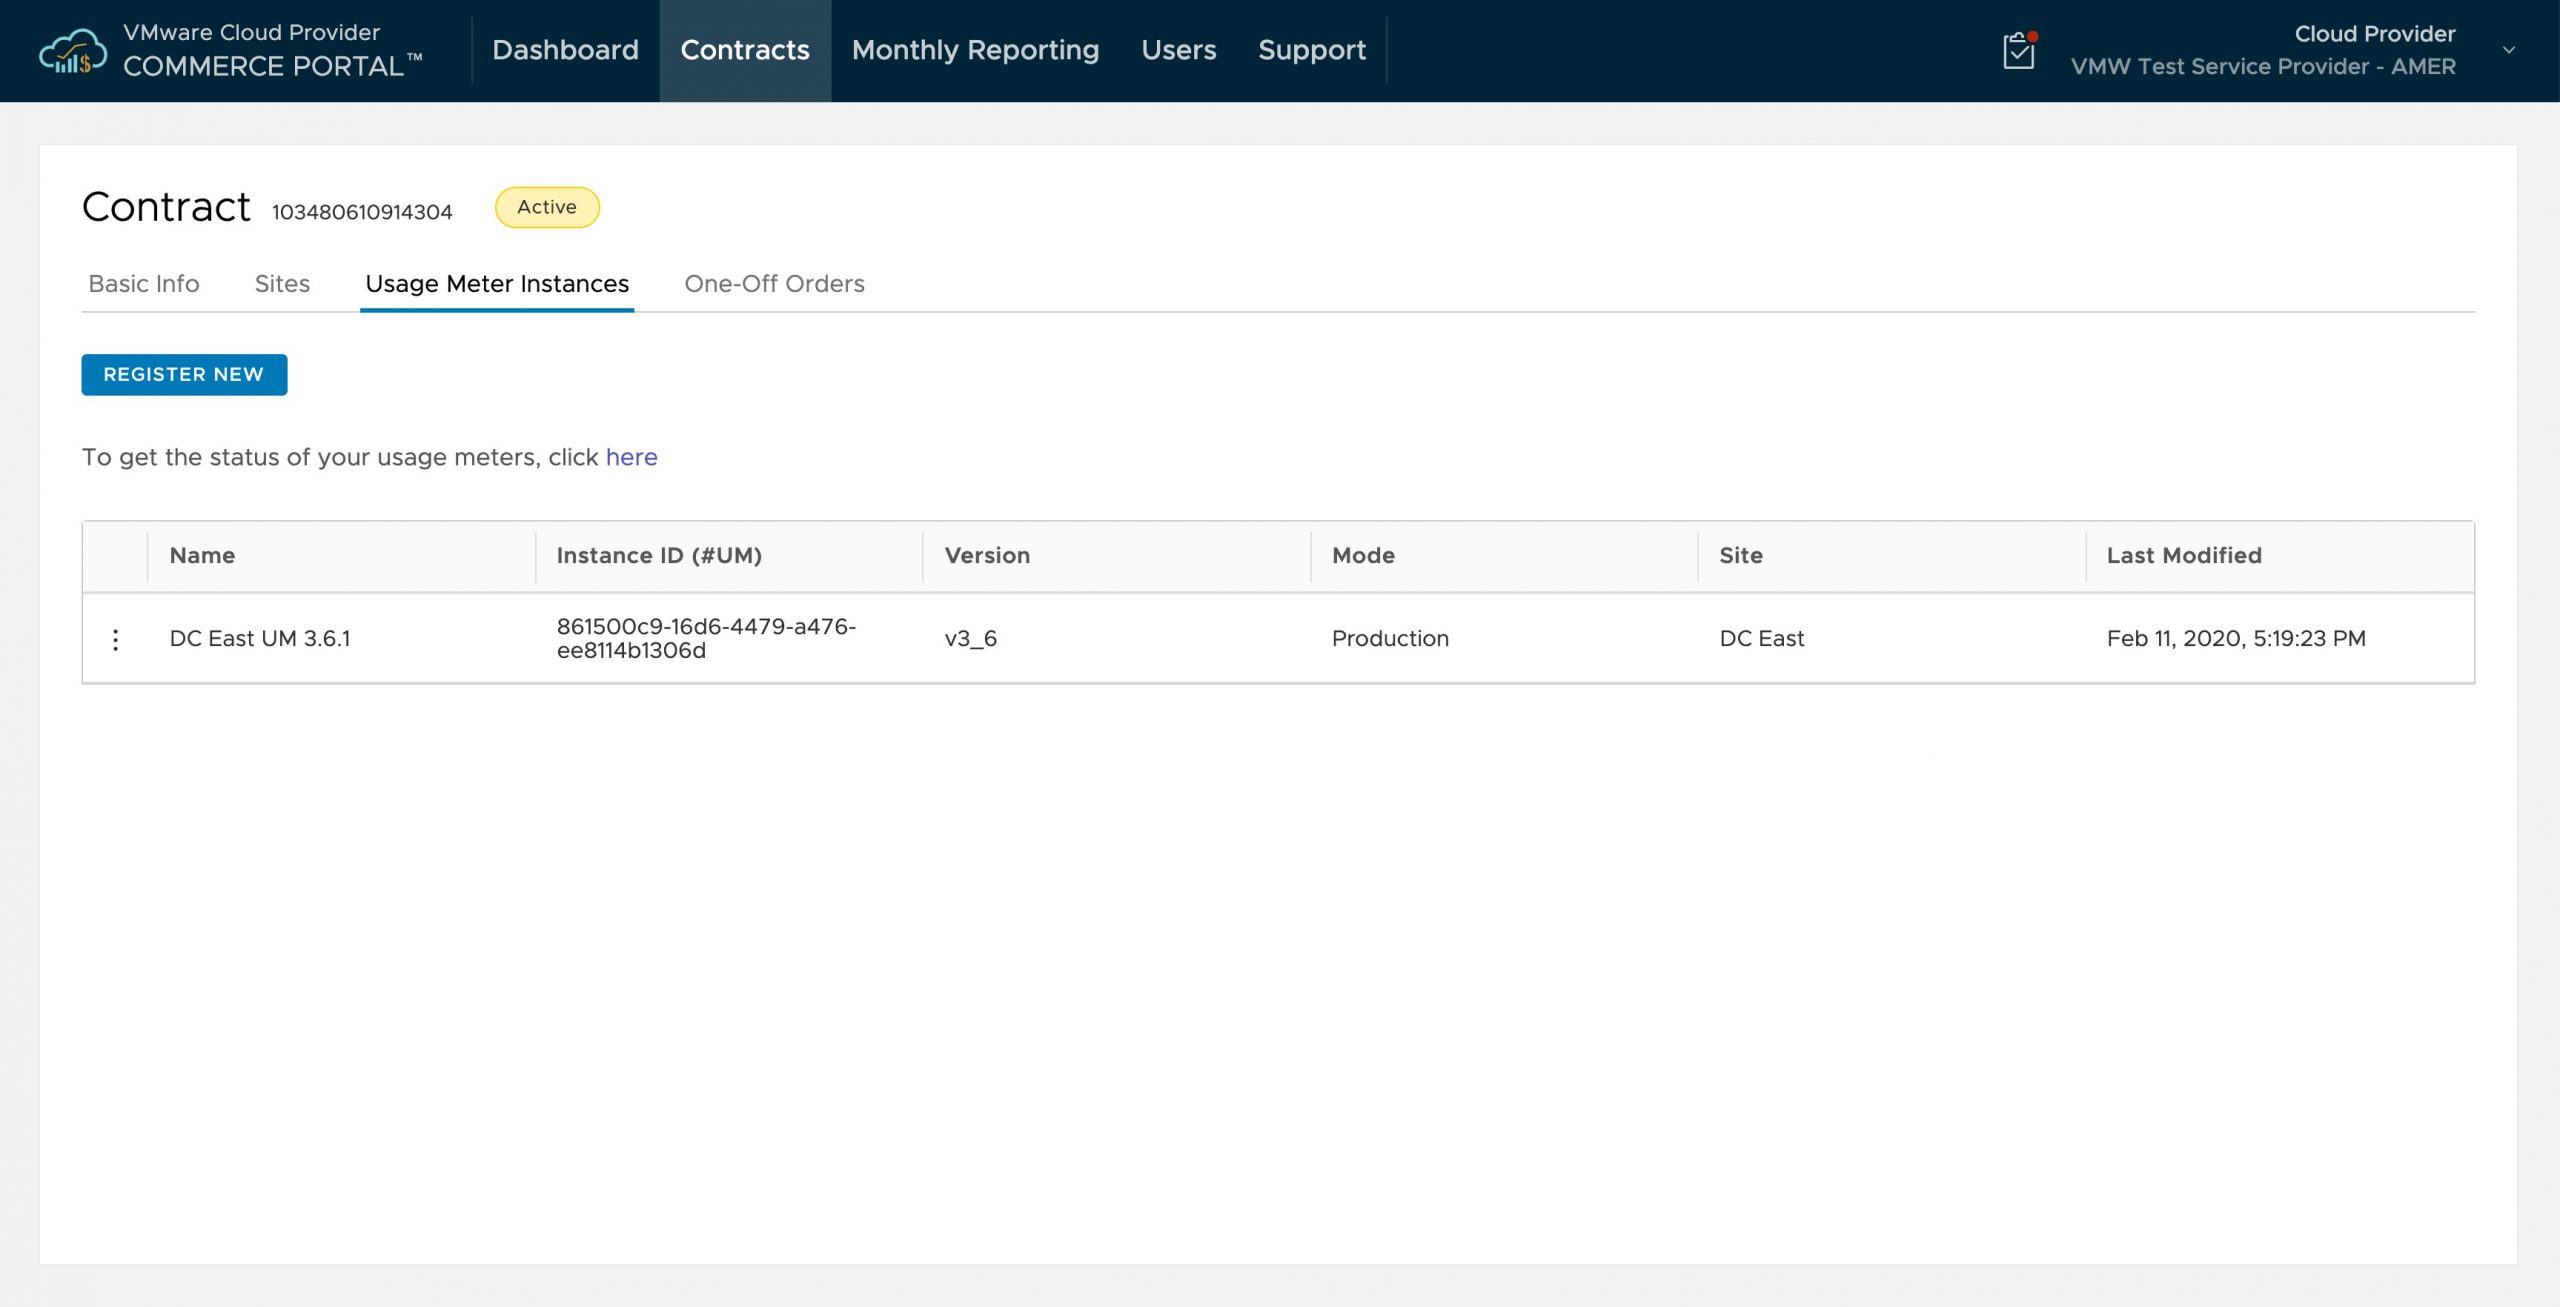Screen dimensions: 2560x1307
Task: Click the Commerce Portal cloud logo icon
Action: click(72, 50)
